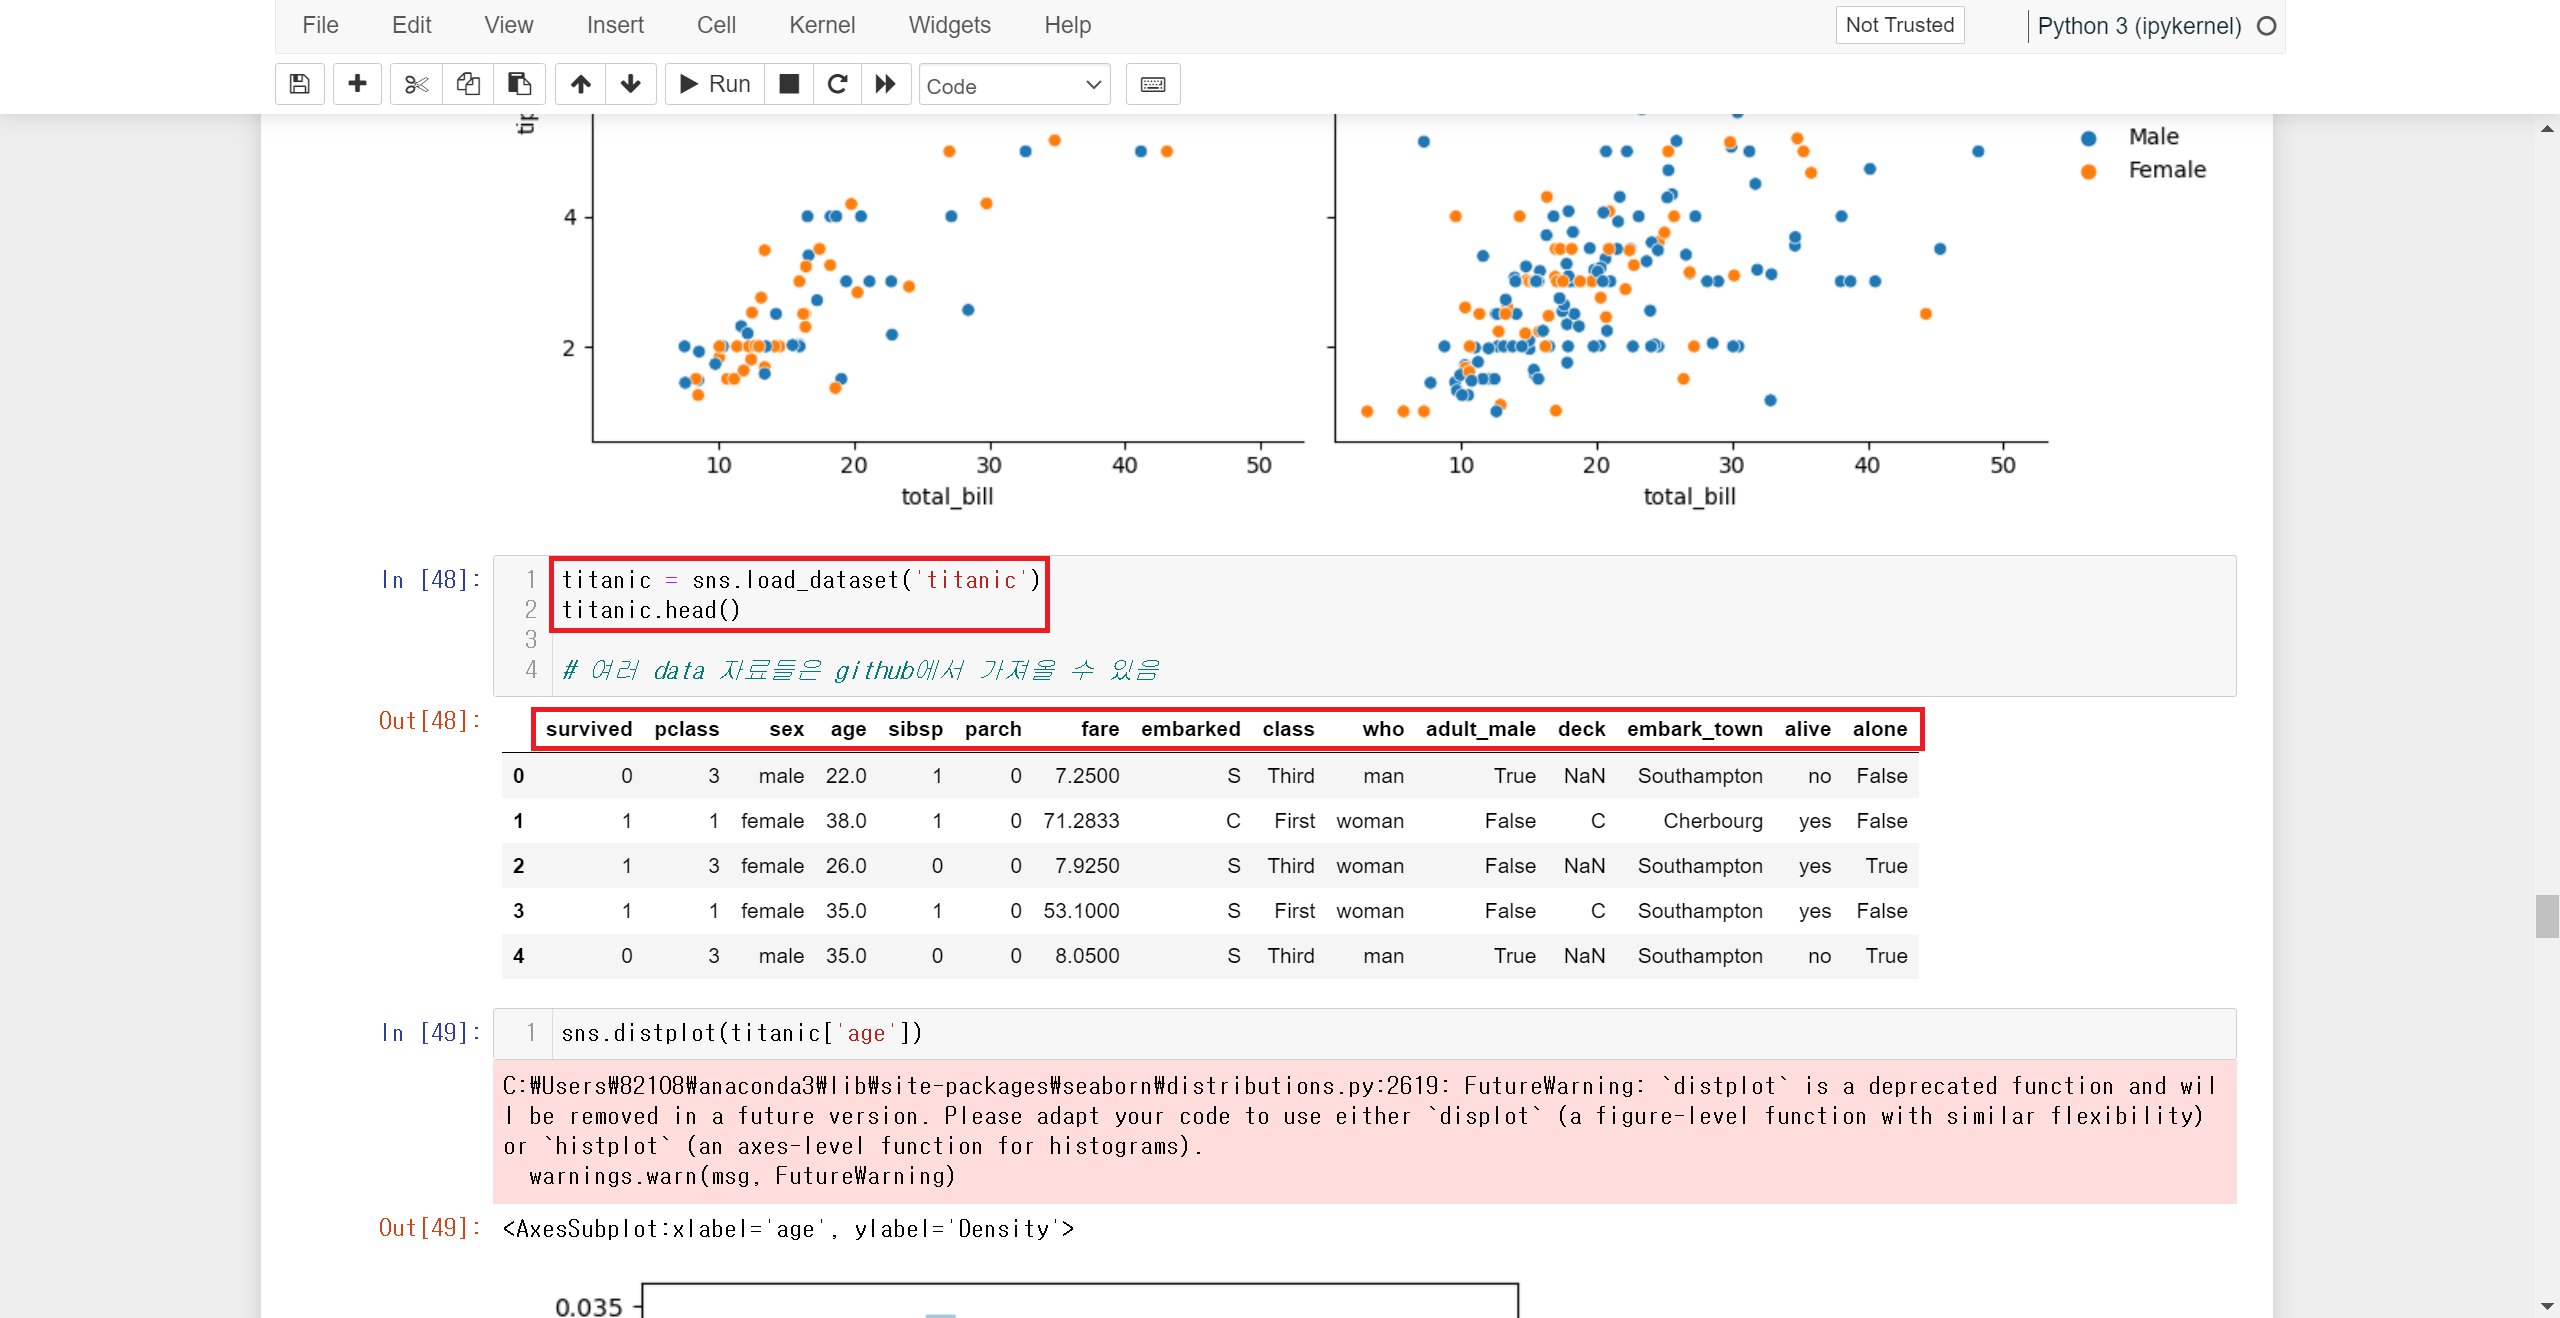2560x1318 pixels.
Task: Open the Code cell type dropdown
Action: [1014, 85]
